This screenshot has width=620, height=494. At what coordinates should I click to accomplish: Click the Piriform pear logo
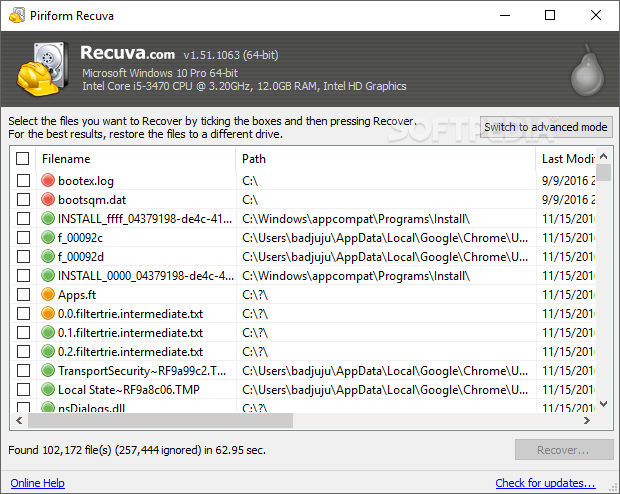pos(587,70)
